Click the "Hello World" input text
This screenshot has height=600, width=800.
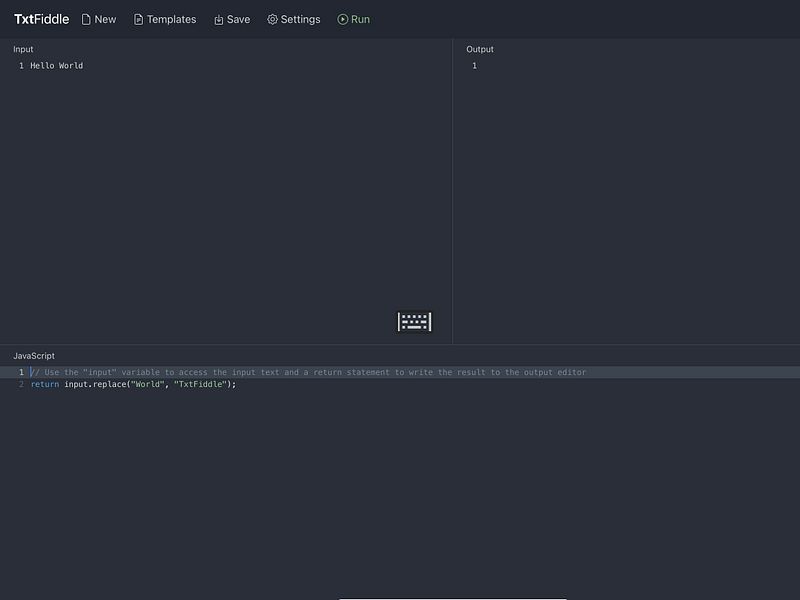pyautogui.click(x=57, y=66)
